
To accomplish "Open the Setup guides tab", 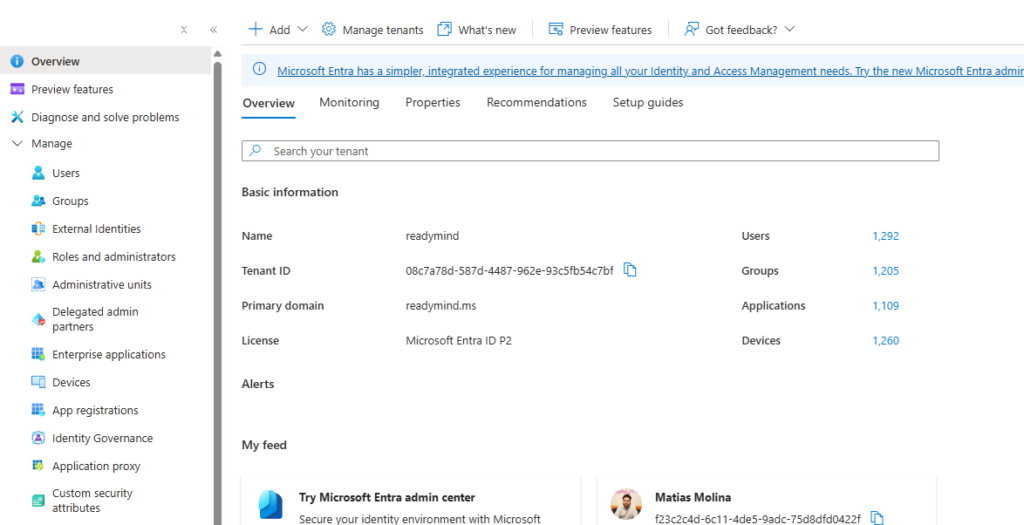I will 648,102.
